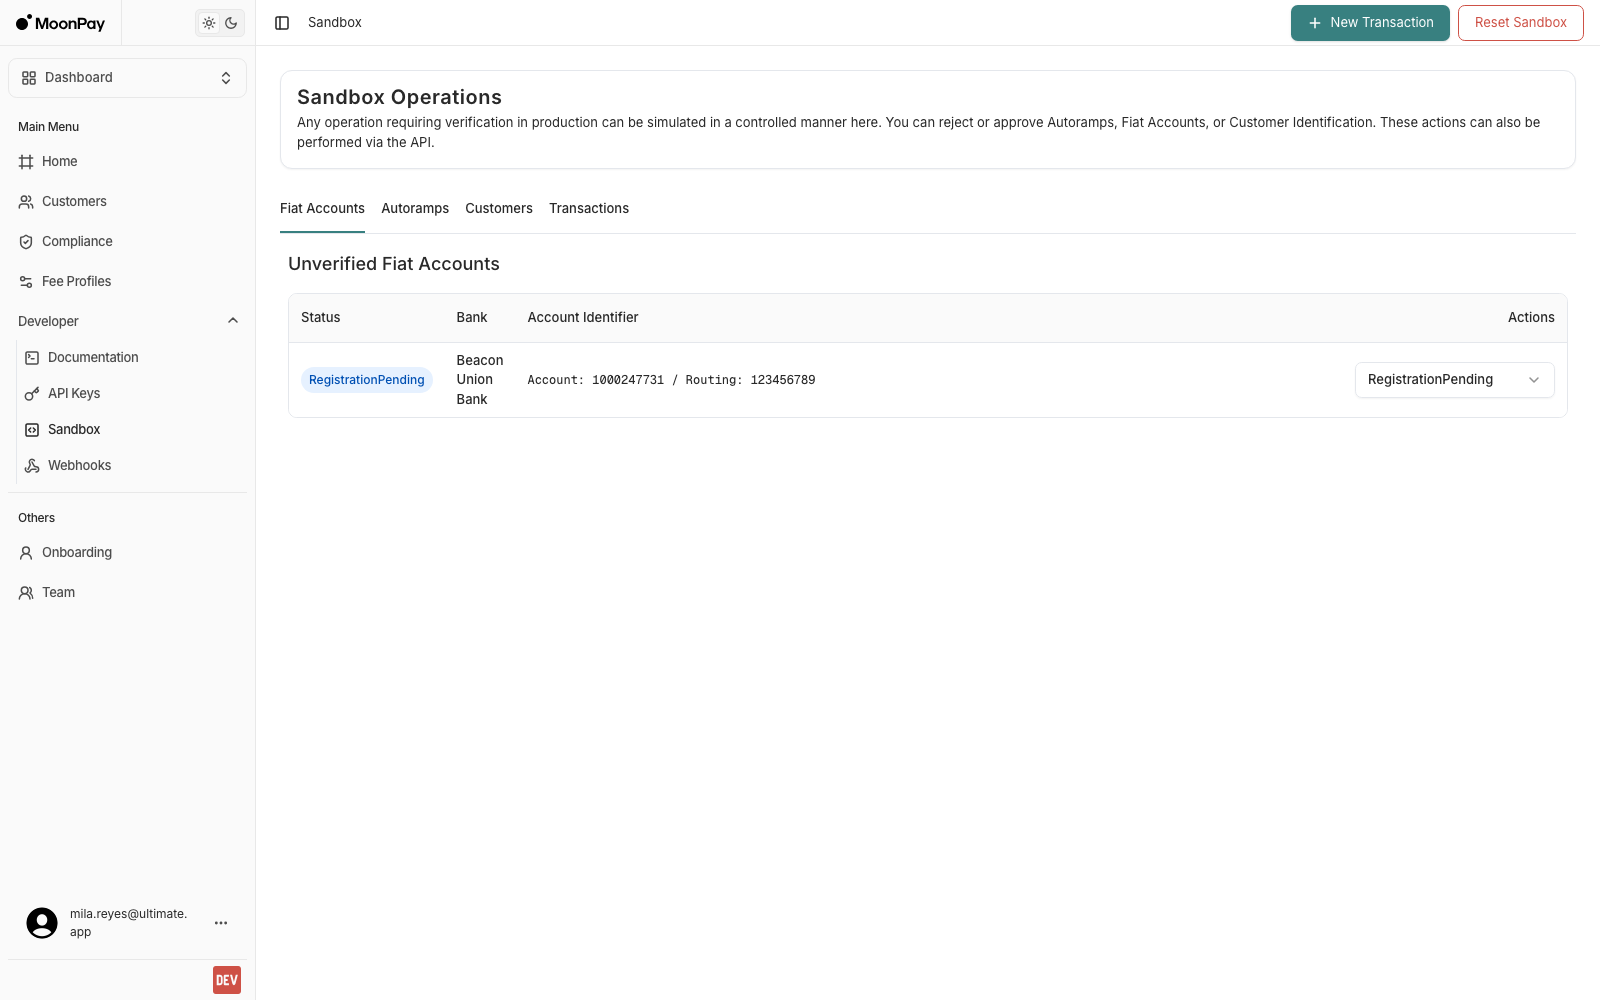
Task: Click the mila.reyes@ultimate.app email
Action: tap(128, 923)
